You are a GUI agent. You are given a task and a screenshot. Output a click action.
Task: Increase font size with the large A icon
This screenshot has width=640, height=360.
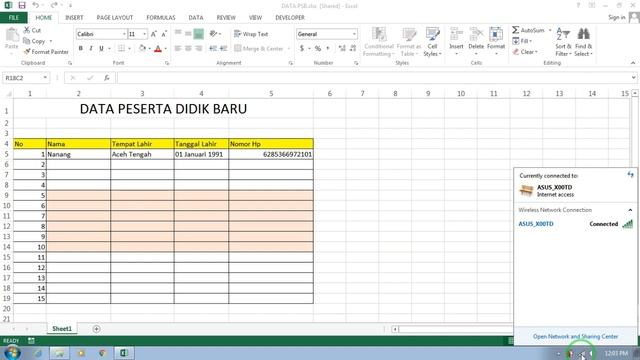(x=153, y=34)
